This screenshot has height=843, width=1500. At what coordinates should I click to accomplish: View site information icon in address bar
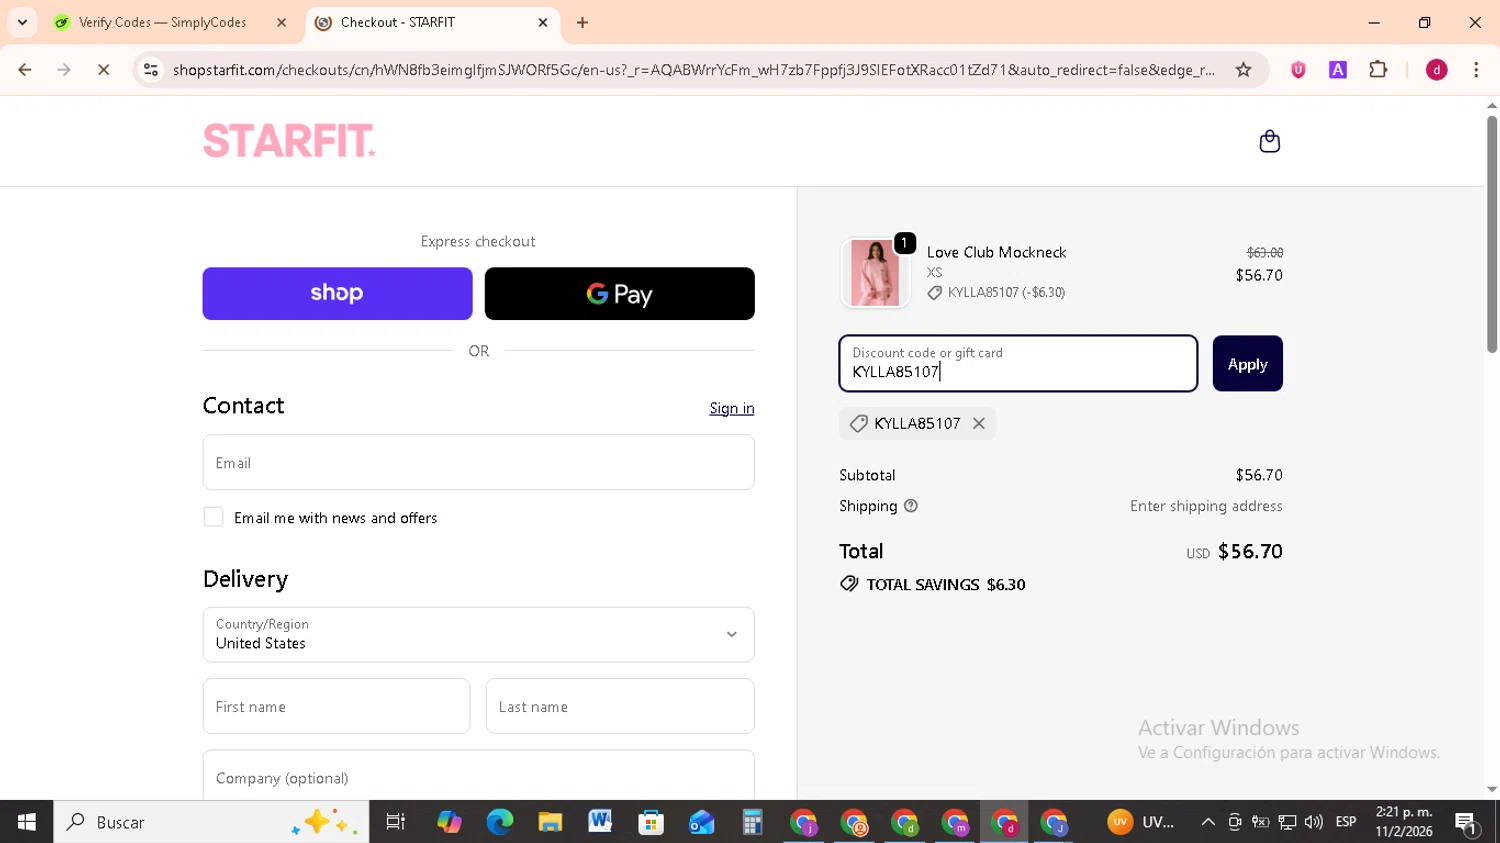point(151,70)
